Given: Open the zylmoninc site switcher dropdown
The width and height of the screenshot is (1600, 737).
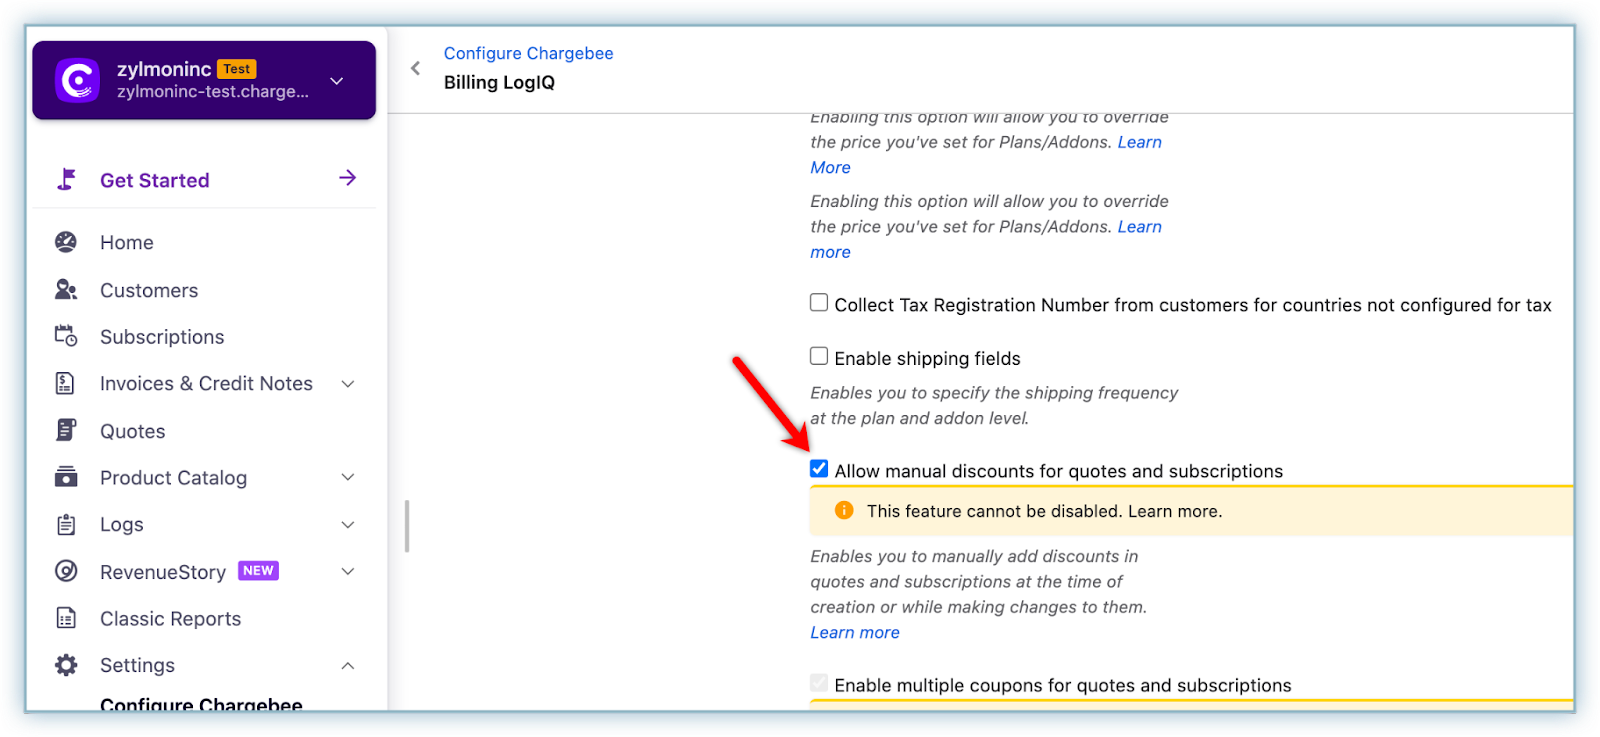Looking at the screenshot, I should 337,81.
